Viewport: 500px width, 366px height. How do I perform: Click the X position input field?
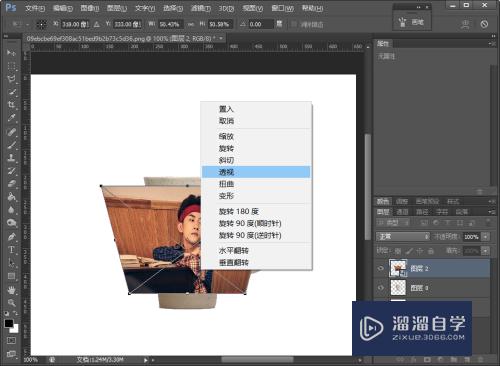pyautogui.click(x=75, y=24)
